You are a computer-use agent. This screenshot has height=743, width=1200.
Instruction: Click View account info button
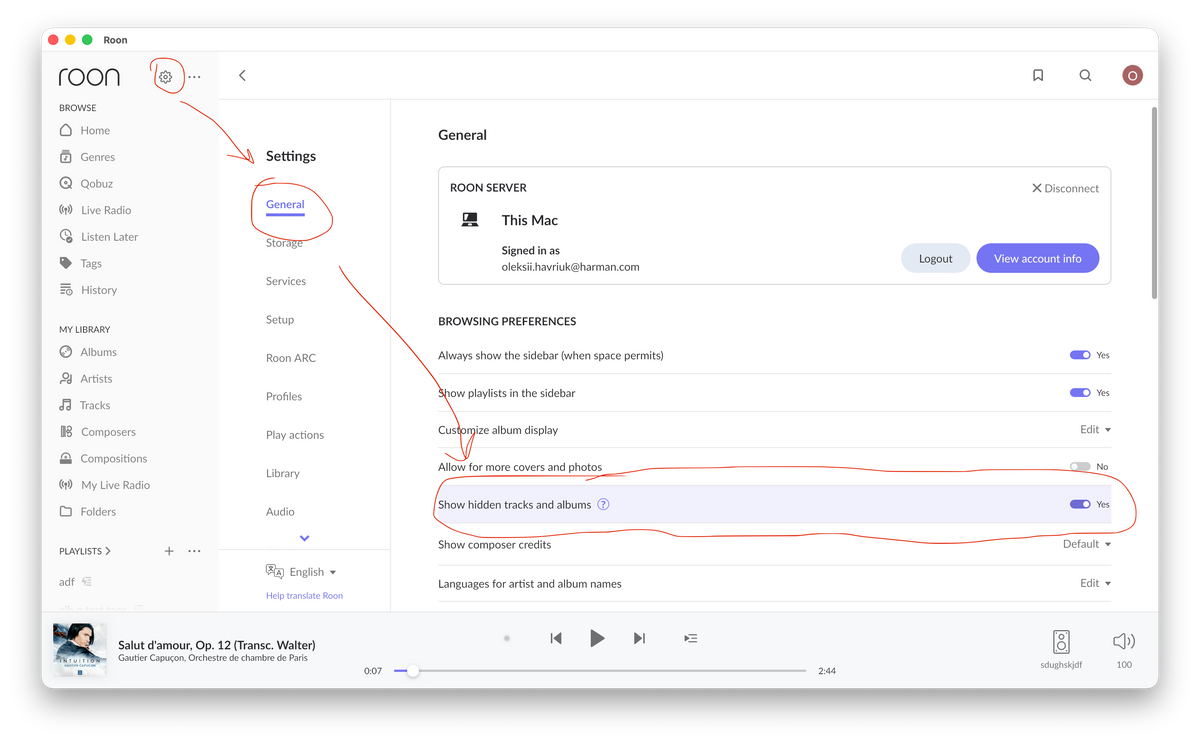tap(1037, 258)
